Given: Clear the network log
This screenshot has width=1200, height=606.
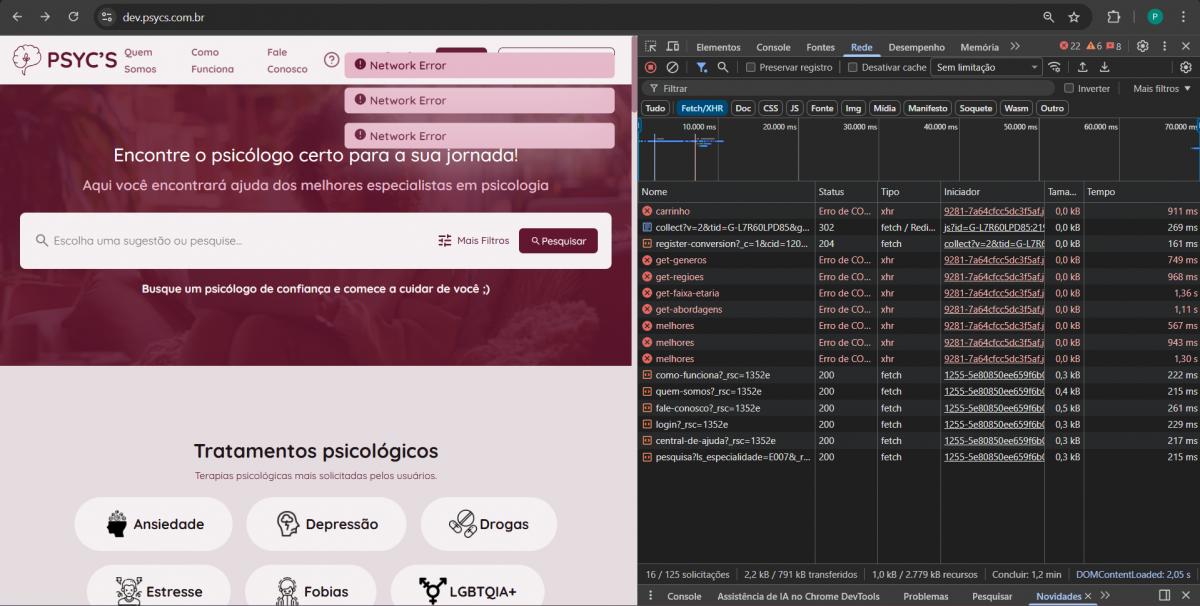Looking at the screenshot, I should (672, 67).
